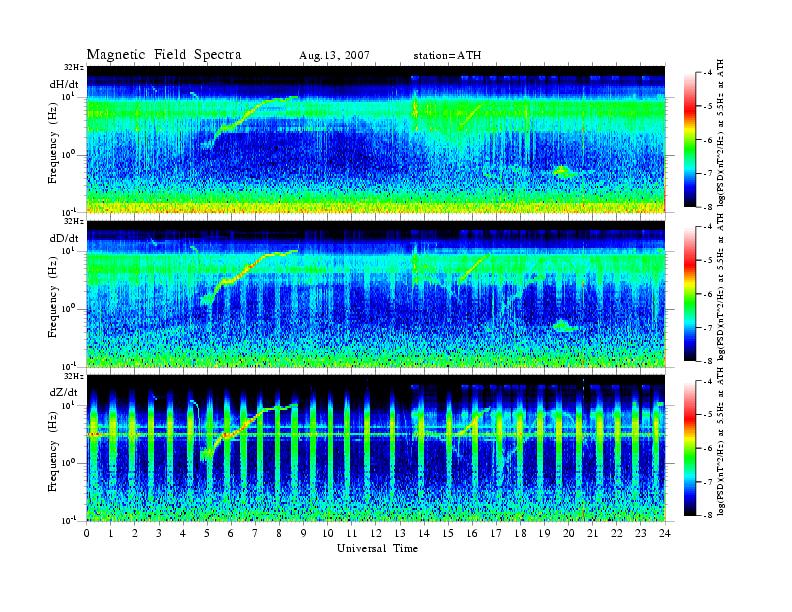Click the "32Hz" label of the dH/dt panel
Viewport: 792px width, 612px height.
point(74,67)
